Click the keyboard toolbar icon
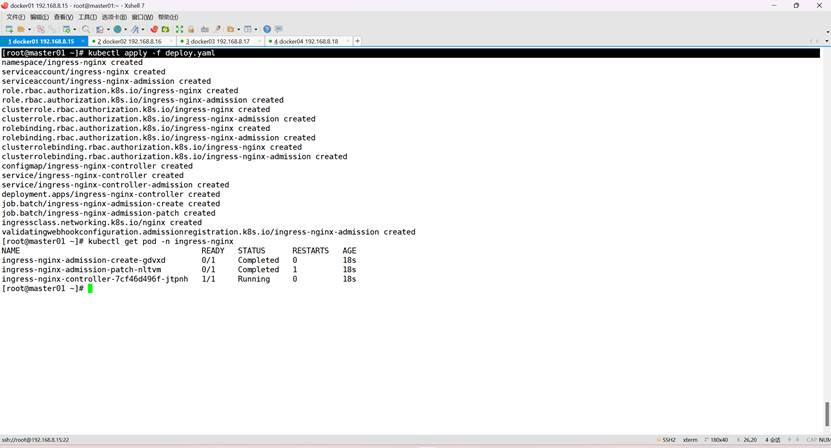 coord(205,29)
